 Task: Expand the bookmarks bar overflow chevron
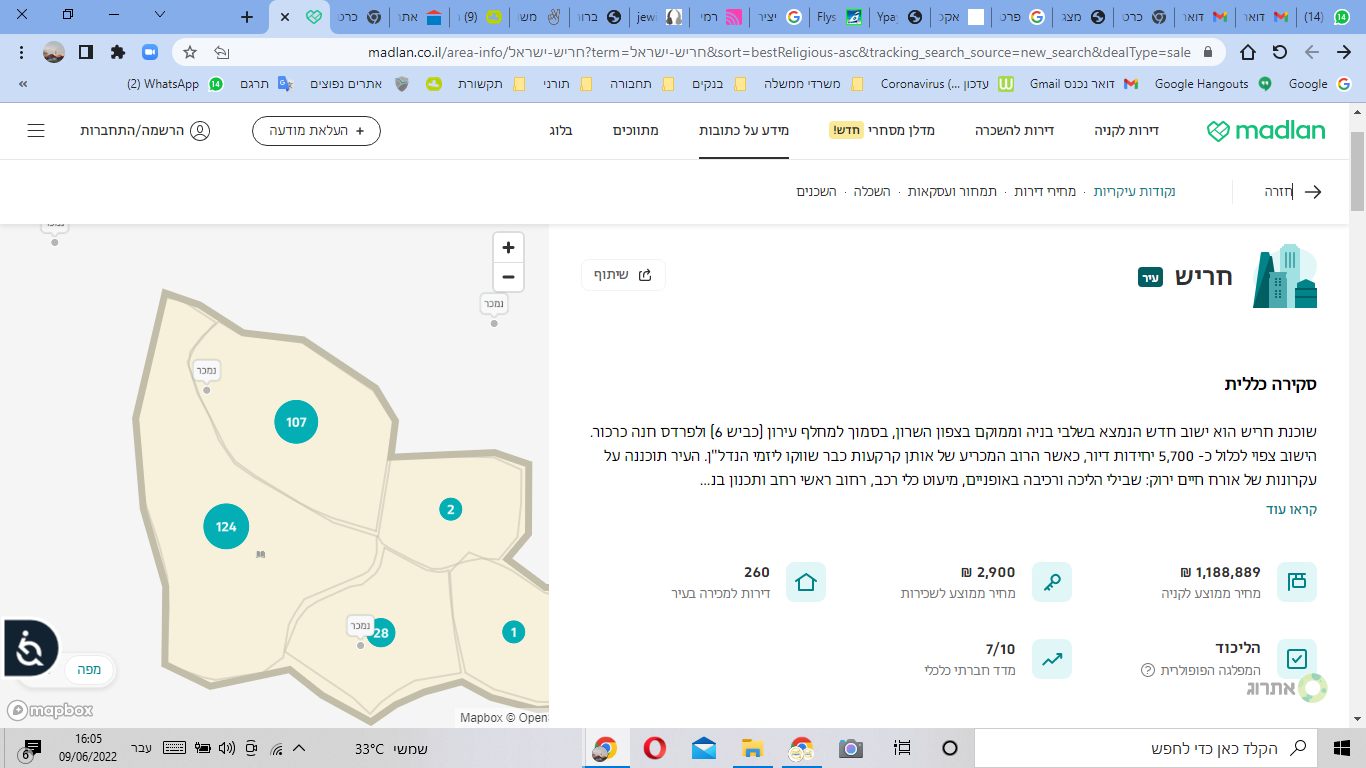click(x=23, y=84)
